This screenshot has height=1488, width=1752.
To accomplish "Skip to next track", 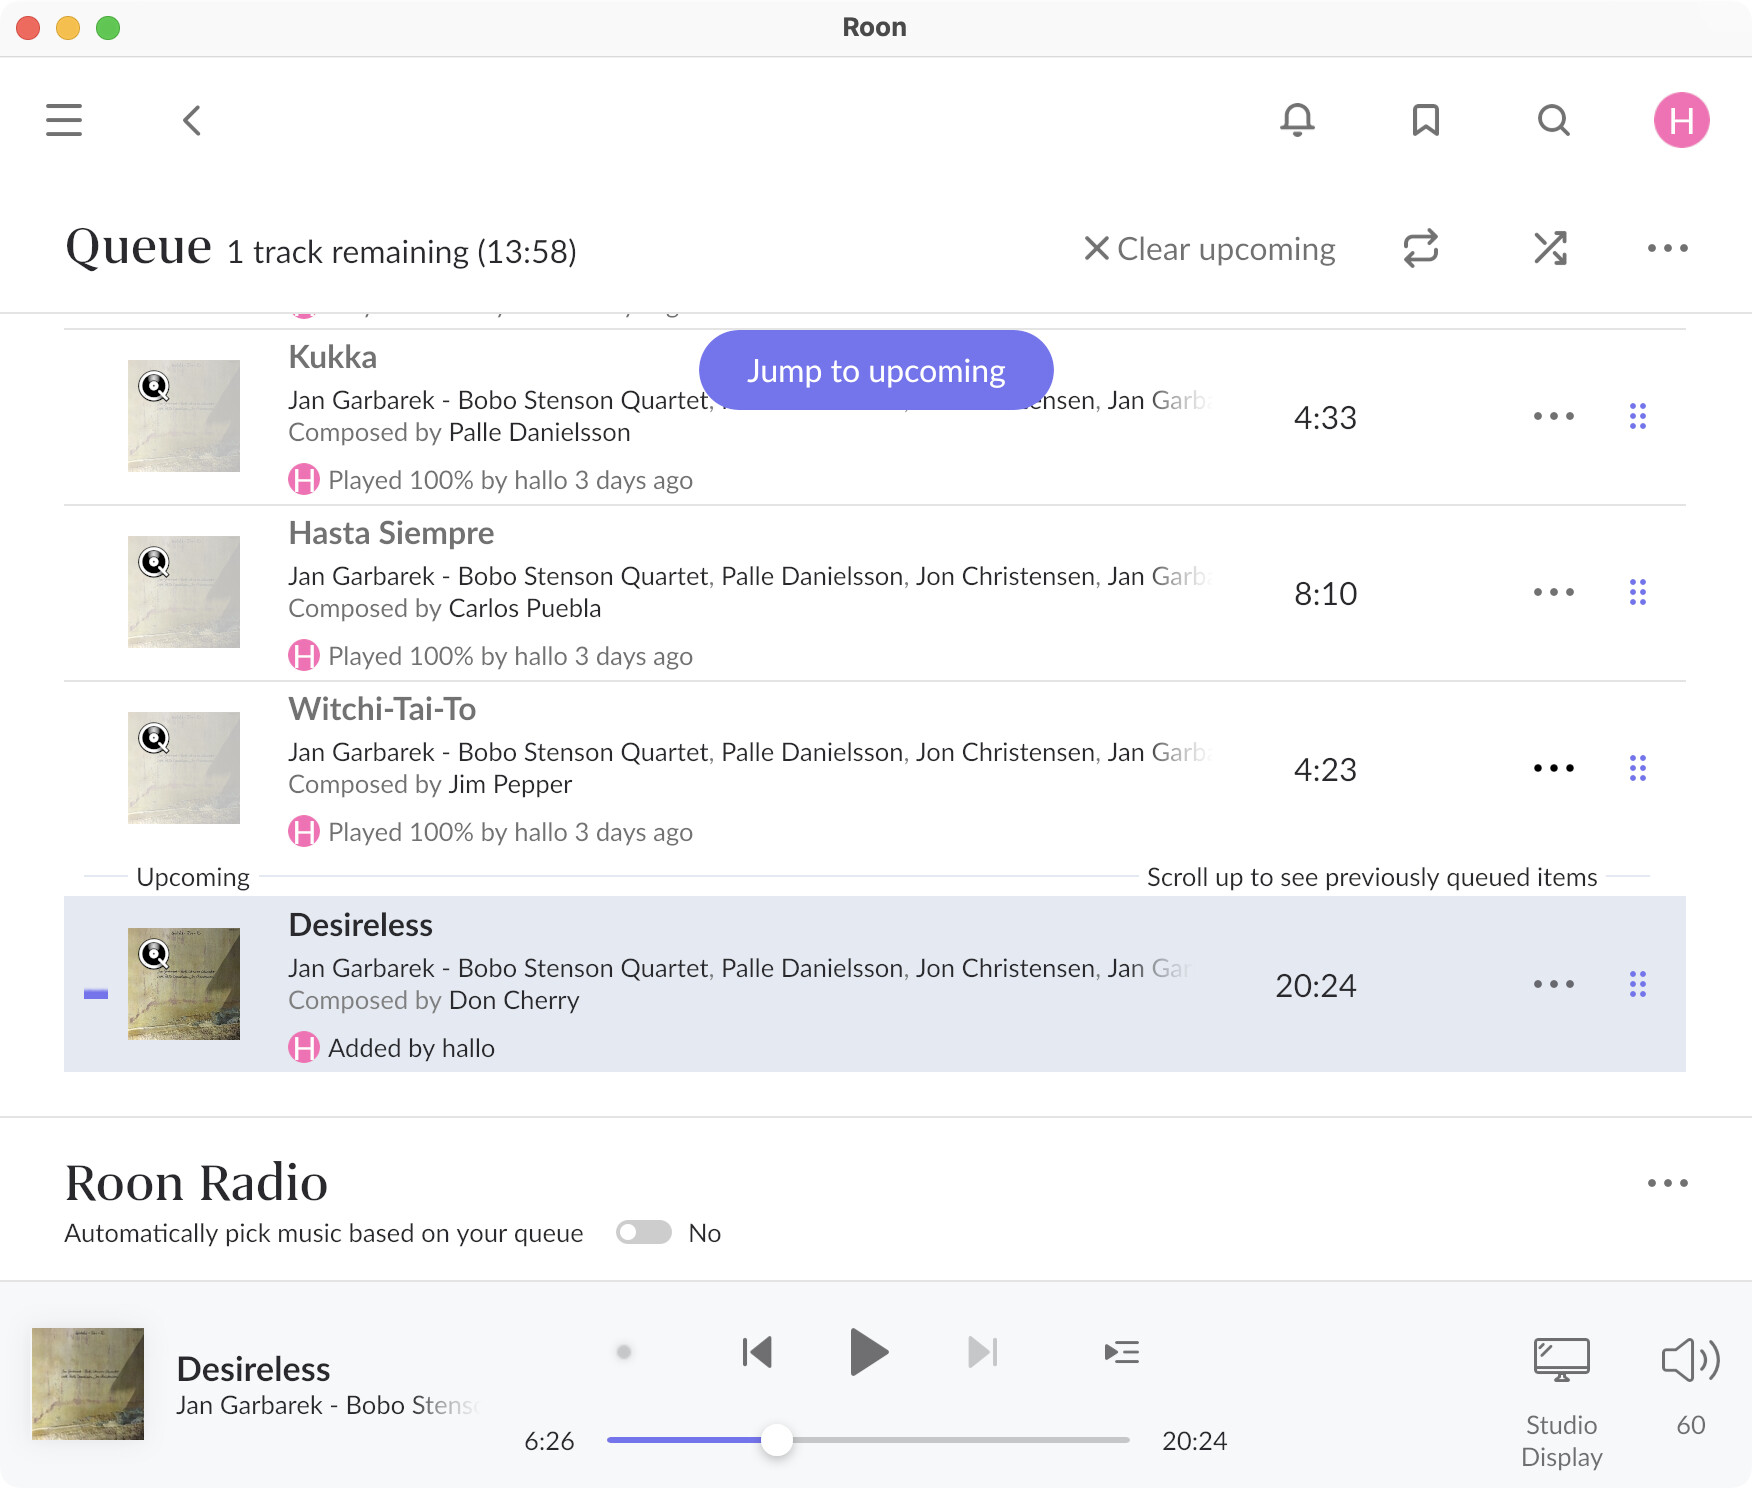I will pyautogui.click(x=982, y=1352).
